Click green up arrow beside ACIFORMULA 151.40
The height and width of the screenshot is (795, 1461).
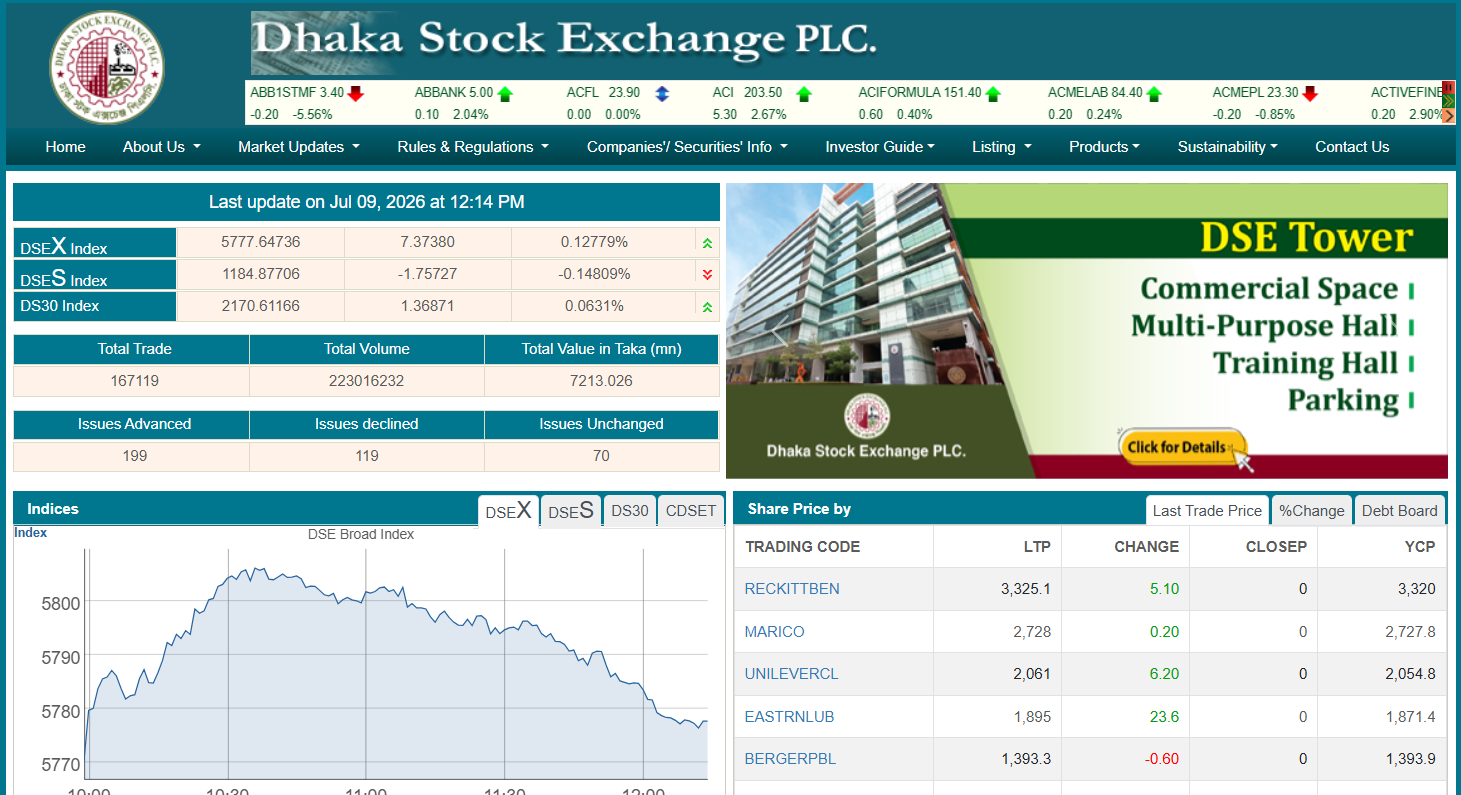click(993, 94)
